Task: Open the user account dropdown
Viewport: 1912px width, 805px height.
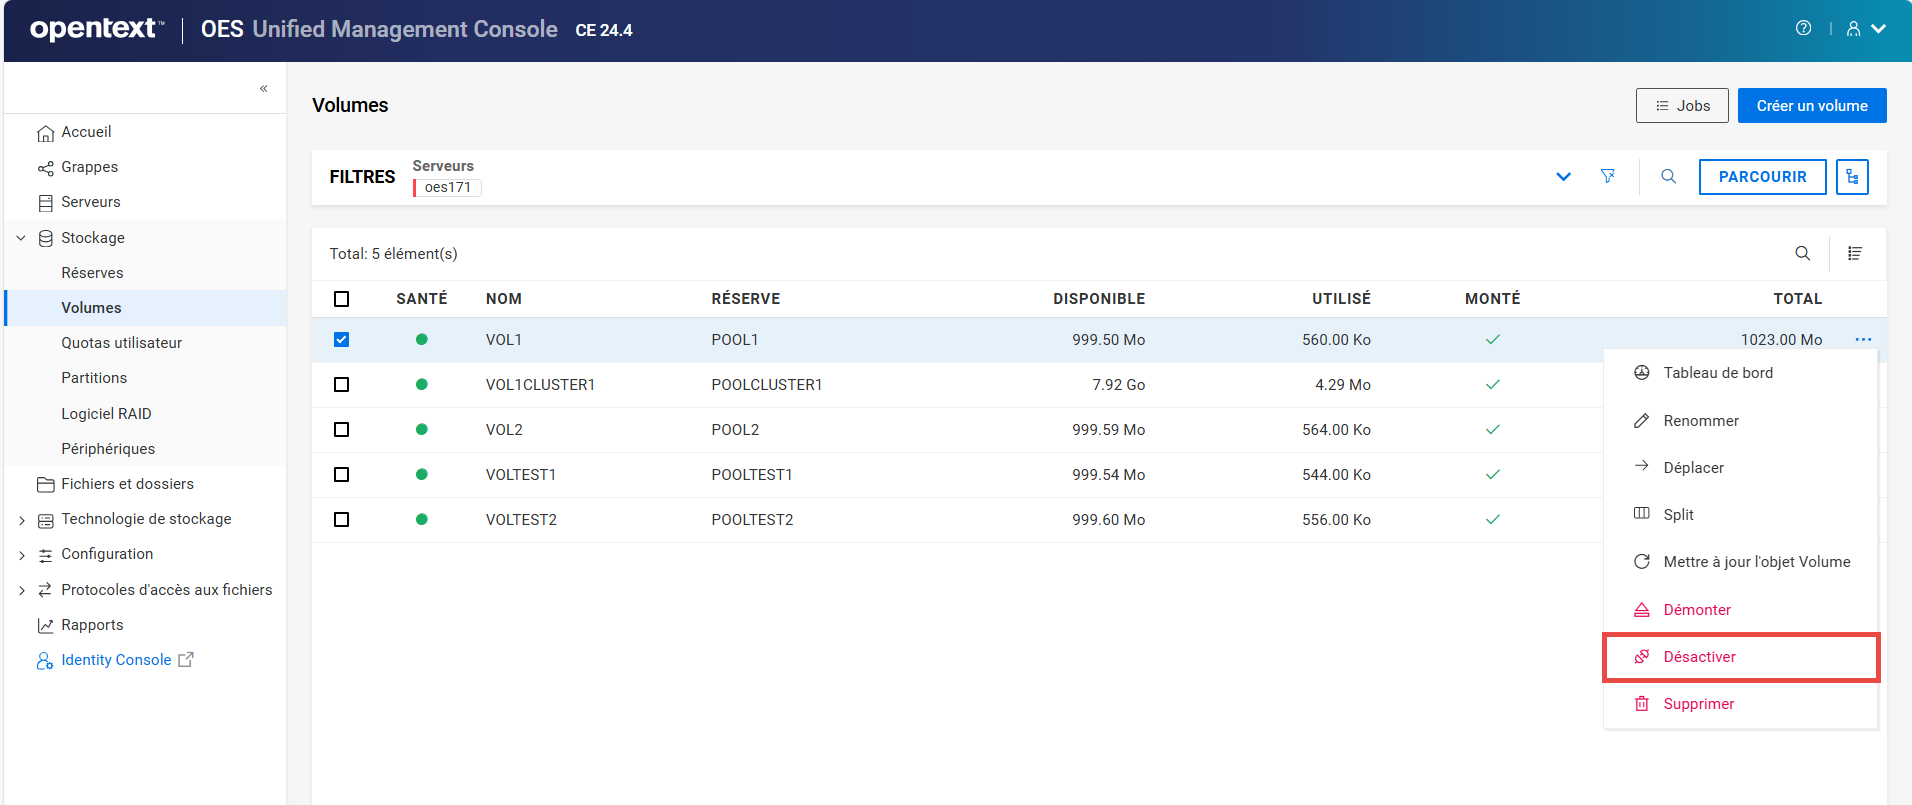Action: point(1866,29)
